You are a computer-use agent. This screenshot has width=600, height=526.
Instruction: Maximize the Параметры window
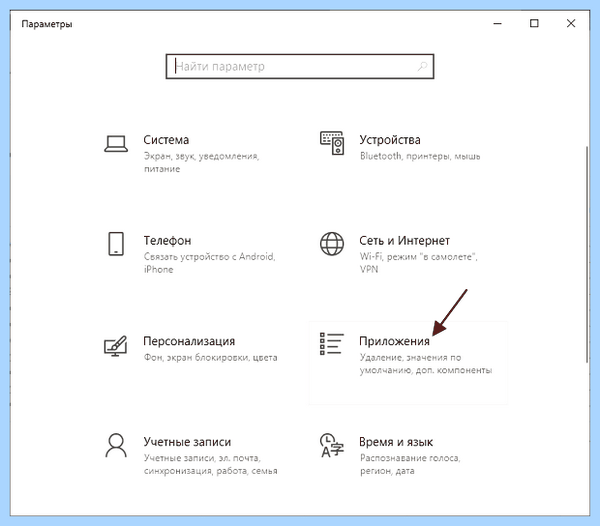pyautogui.click(x=534, y=24)
